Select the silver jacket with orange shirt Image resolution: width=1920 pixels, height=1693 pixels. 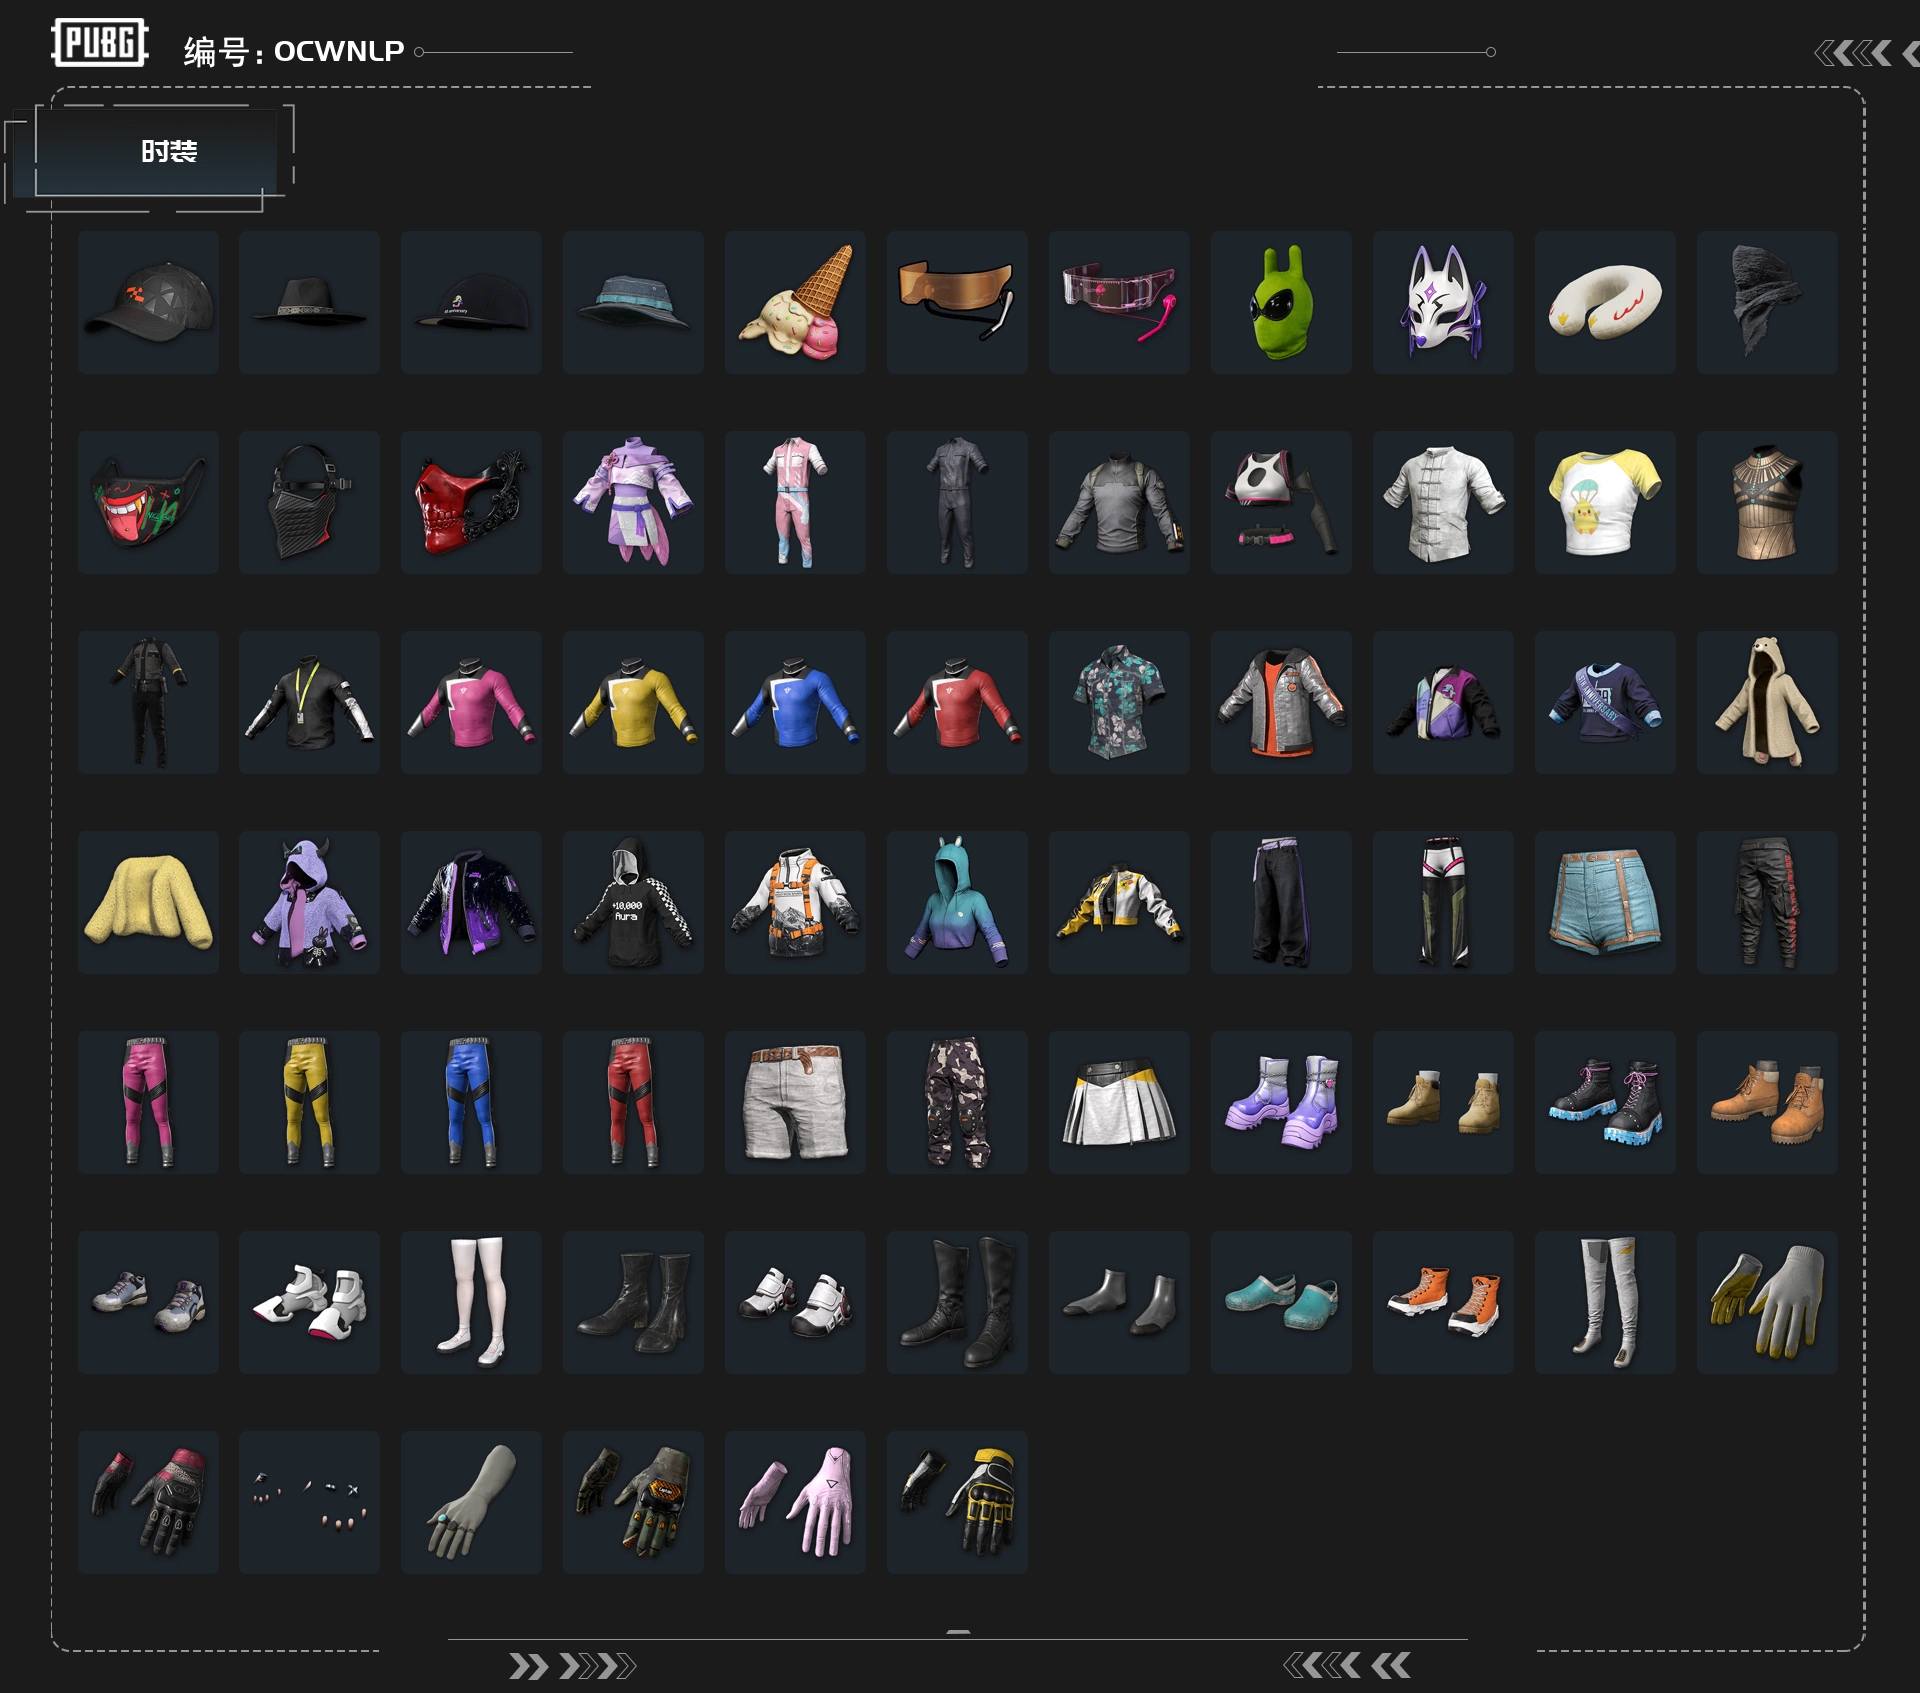[1281, 702]
